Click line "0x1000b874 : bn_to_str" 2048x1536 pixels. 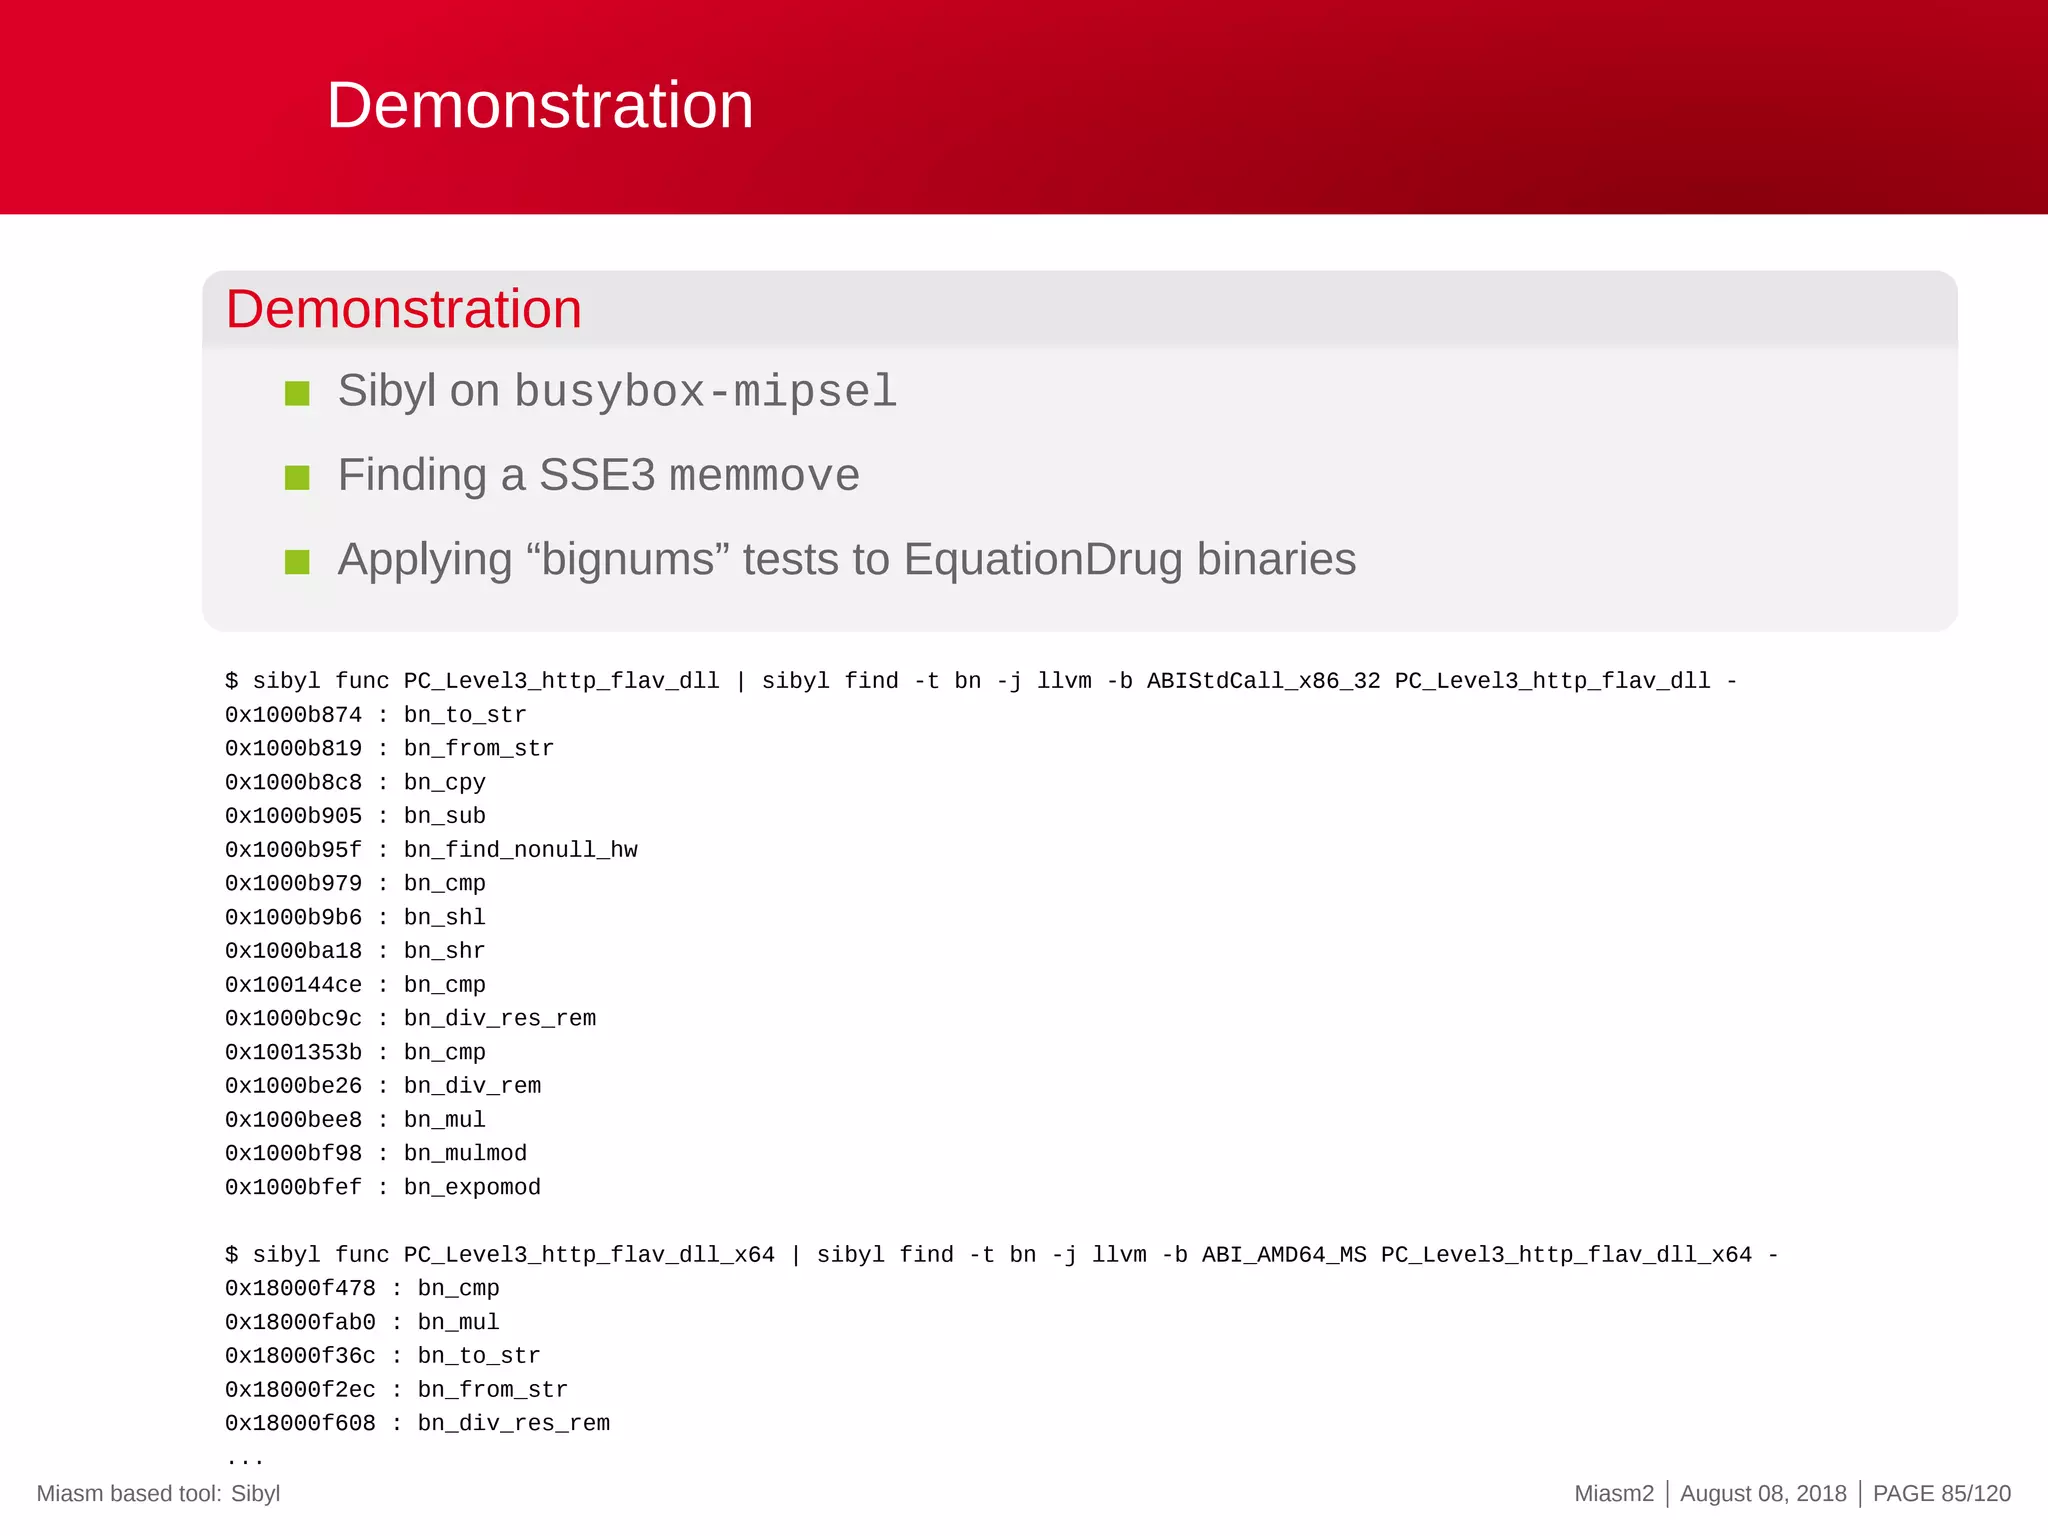tap(375, 715)
